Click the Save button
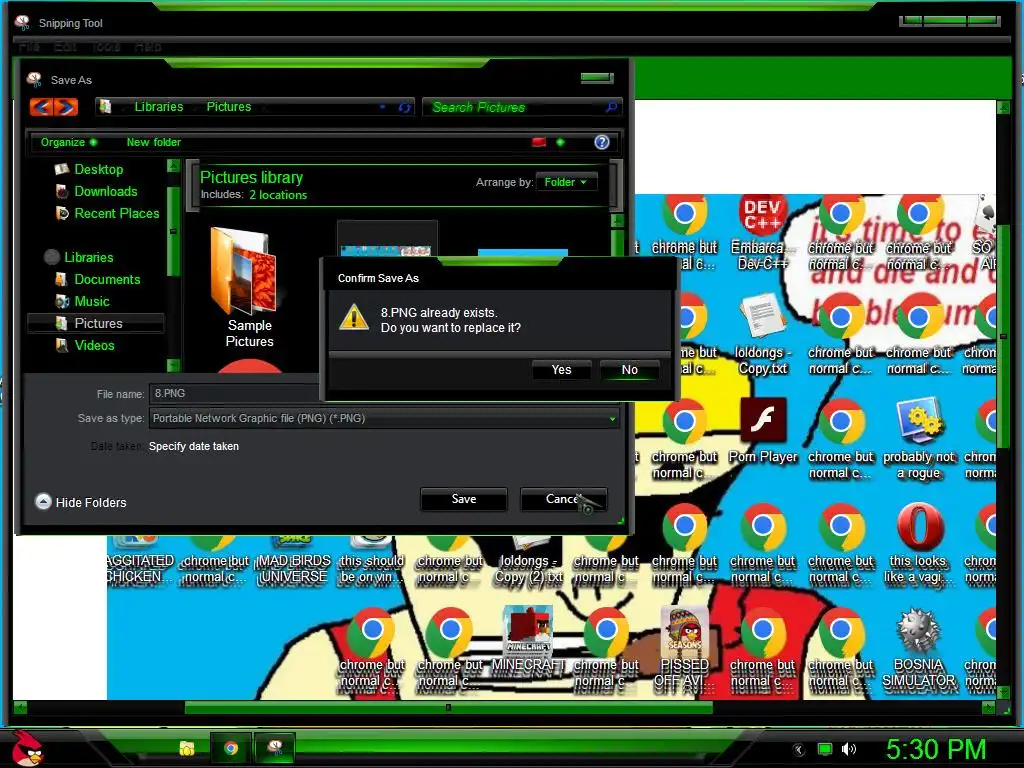The width and height of the screenshot is (1024, 768). (x=464, y=499)
